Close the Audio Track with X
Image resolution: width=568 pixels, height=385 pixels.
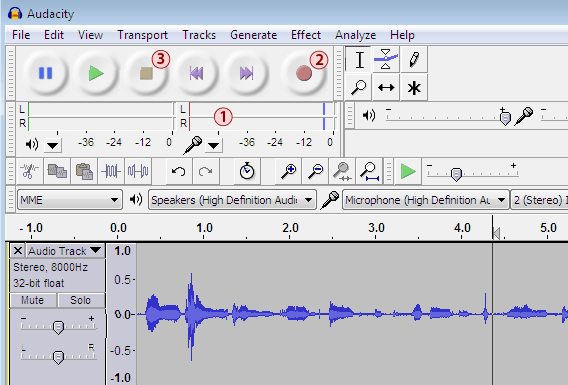click(x=18, y=251)
